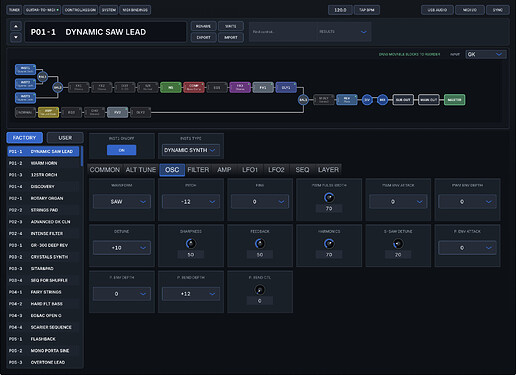516x375 pixels.
Task: Open the PITCH dropdown showing -12
Action: pyautogui.click(x=191, y=202)
